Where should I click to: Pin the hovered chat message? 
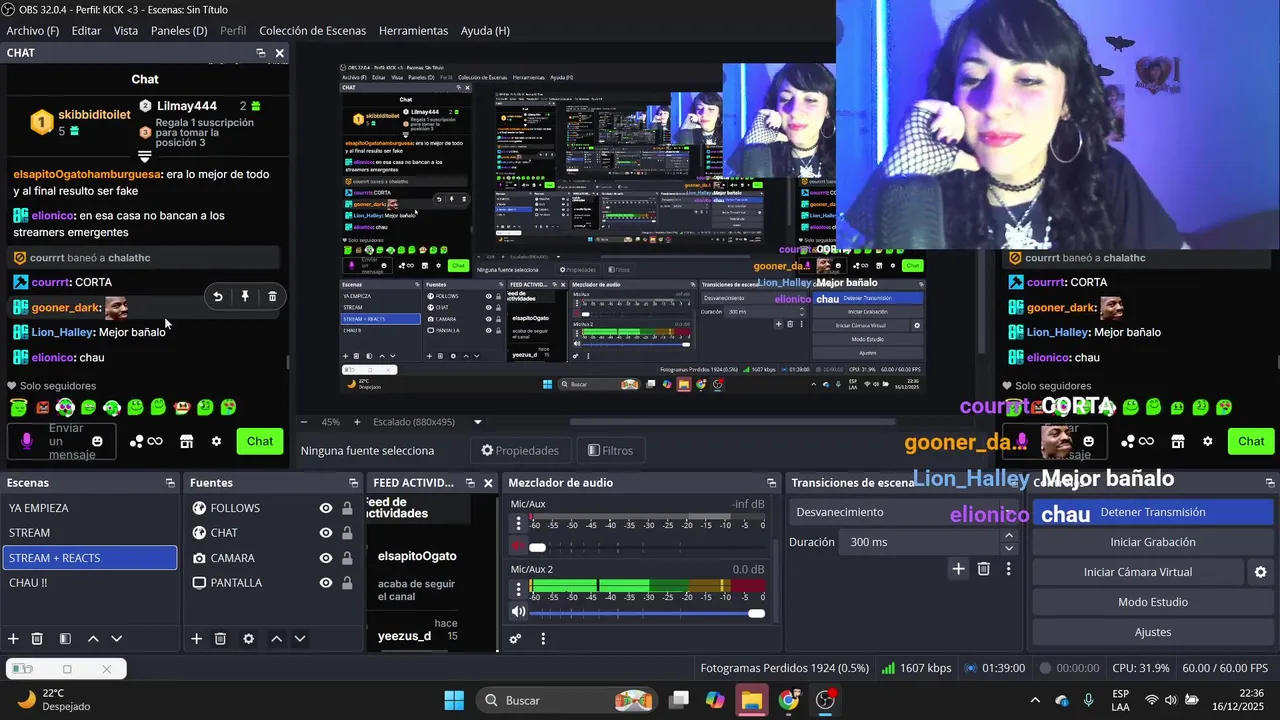(244, 296)
